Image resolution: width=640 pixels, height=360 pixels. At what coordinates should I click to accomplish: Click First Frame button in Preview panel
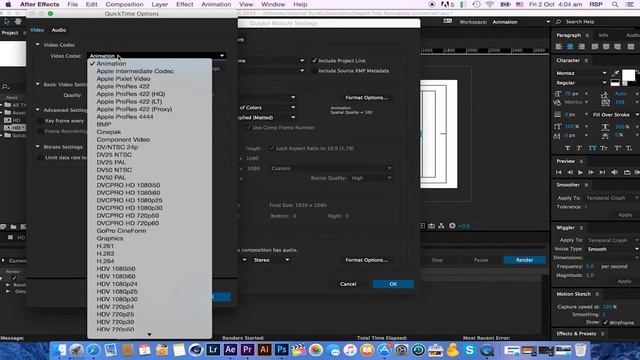click(x=559, y=173)
